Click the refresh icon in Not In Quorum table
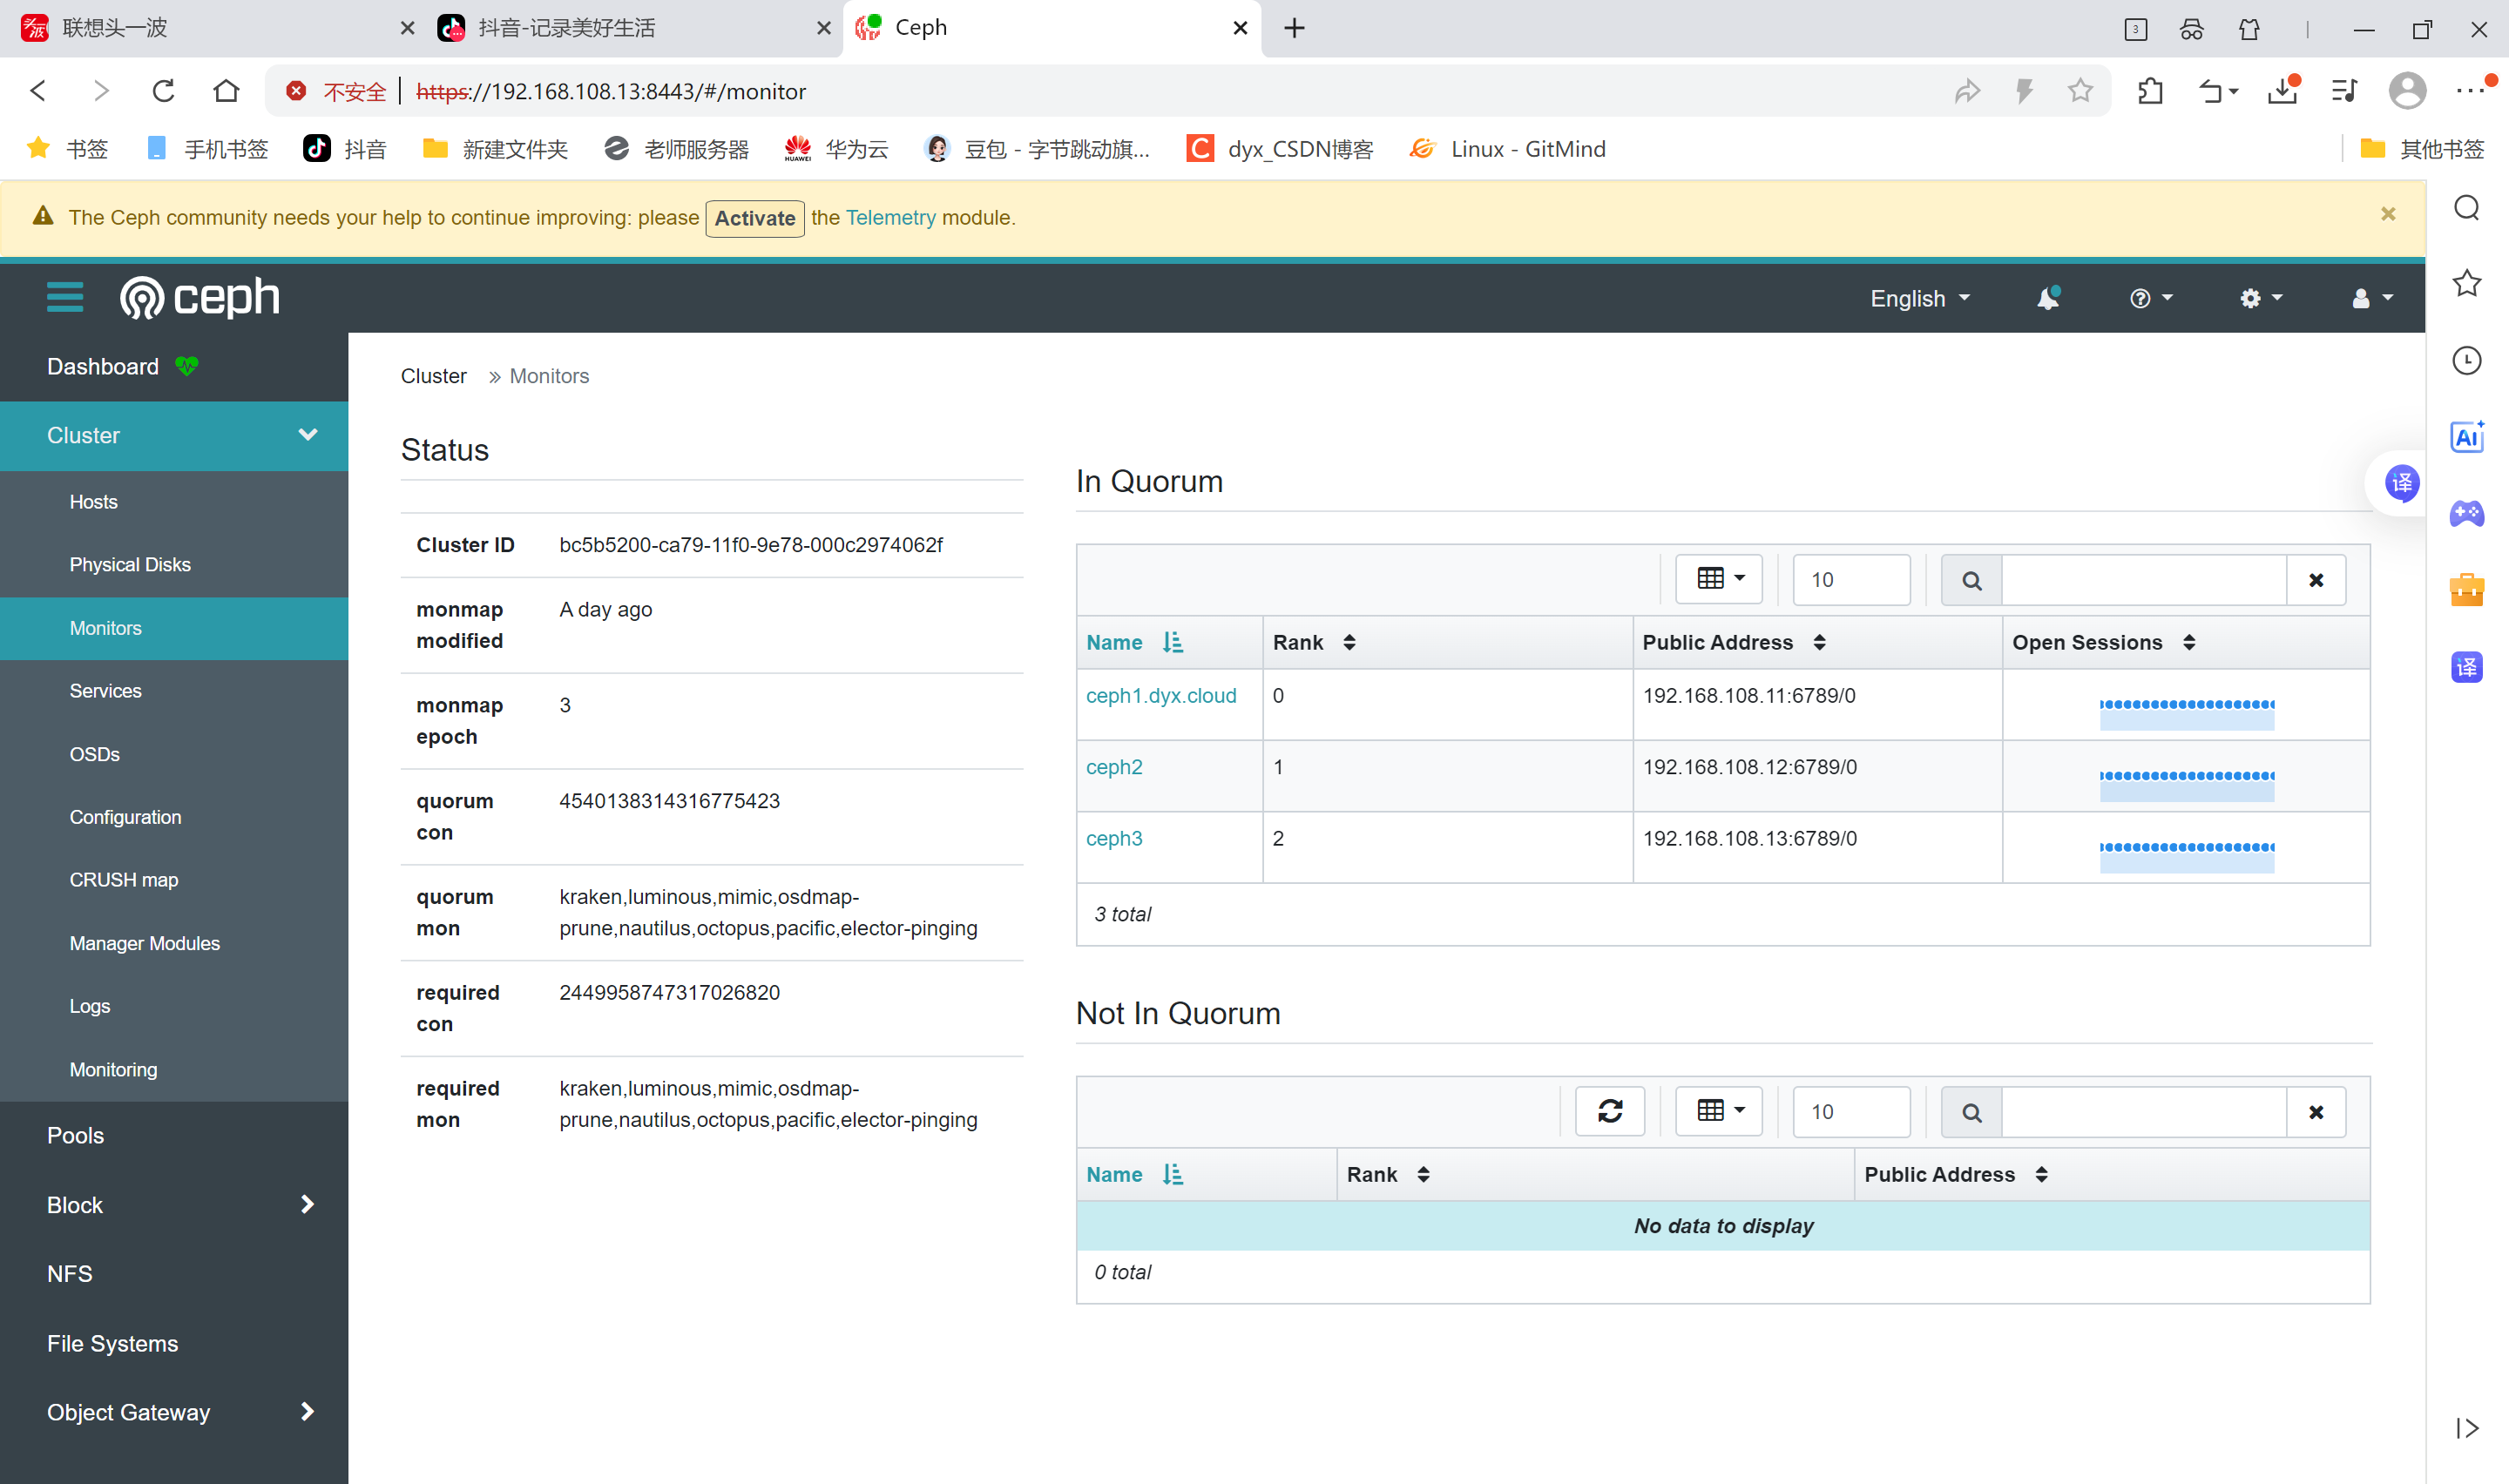The height and width of the screenshot is (1484, 2509). pyautogui.click(x=1609, y=1111)
